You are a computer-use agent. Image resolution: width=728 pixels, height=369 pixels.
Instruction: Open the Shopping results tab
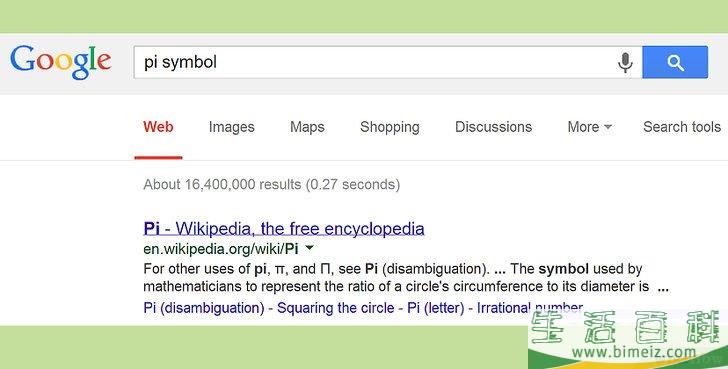390,127
